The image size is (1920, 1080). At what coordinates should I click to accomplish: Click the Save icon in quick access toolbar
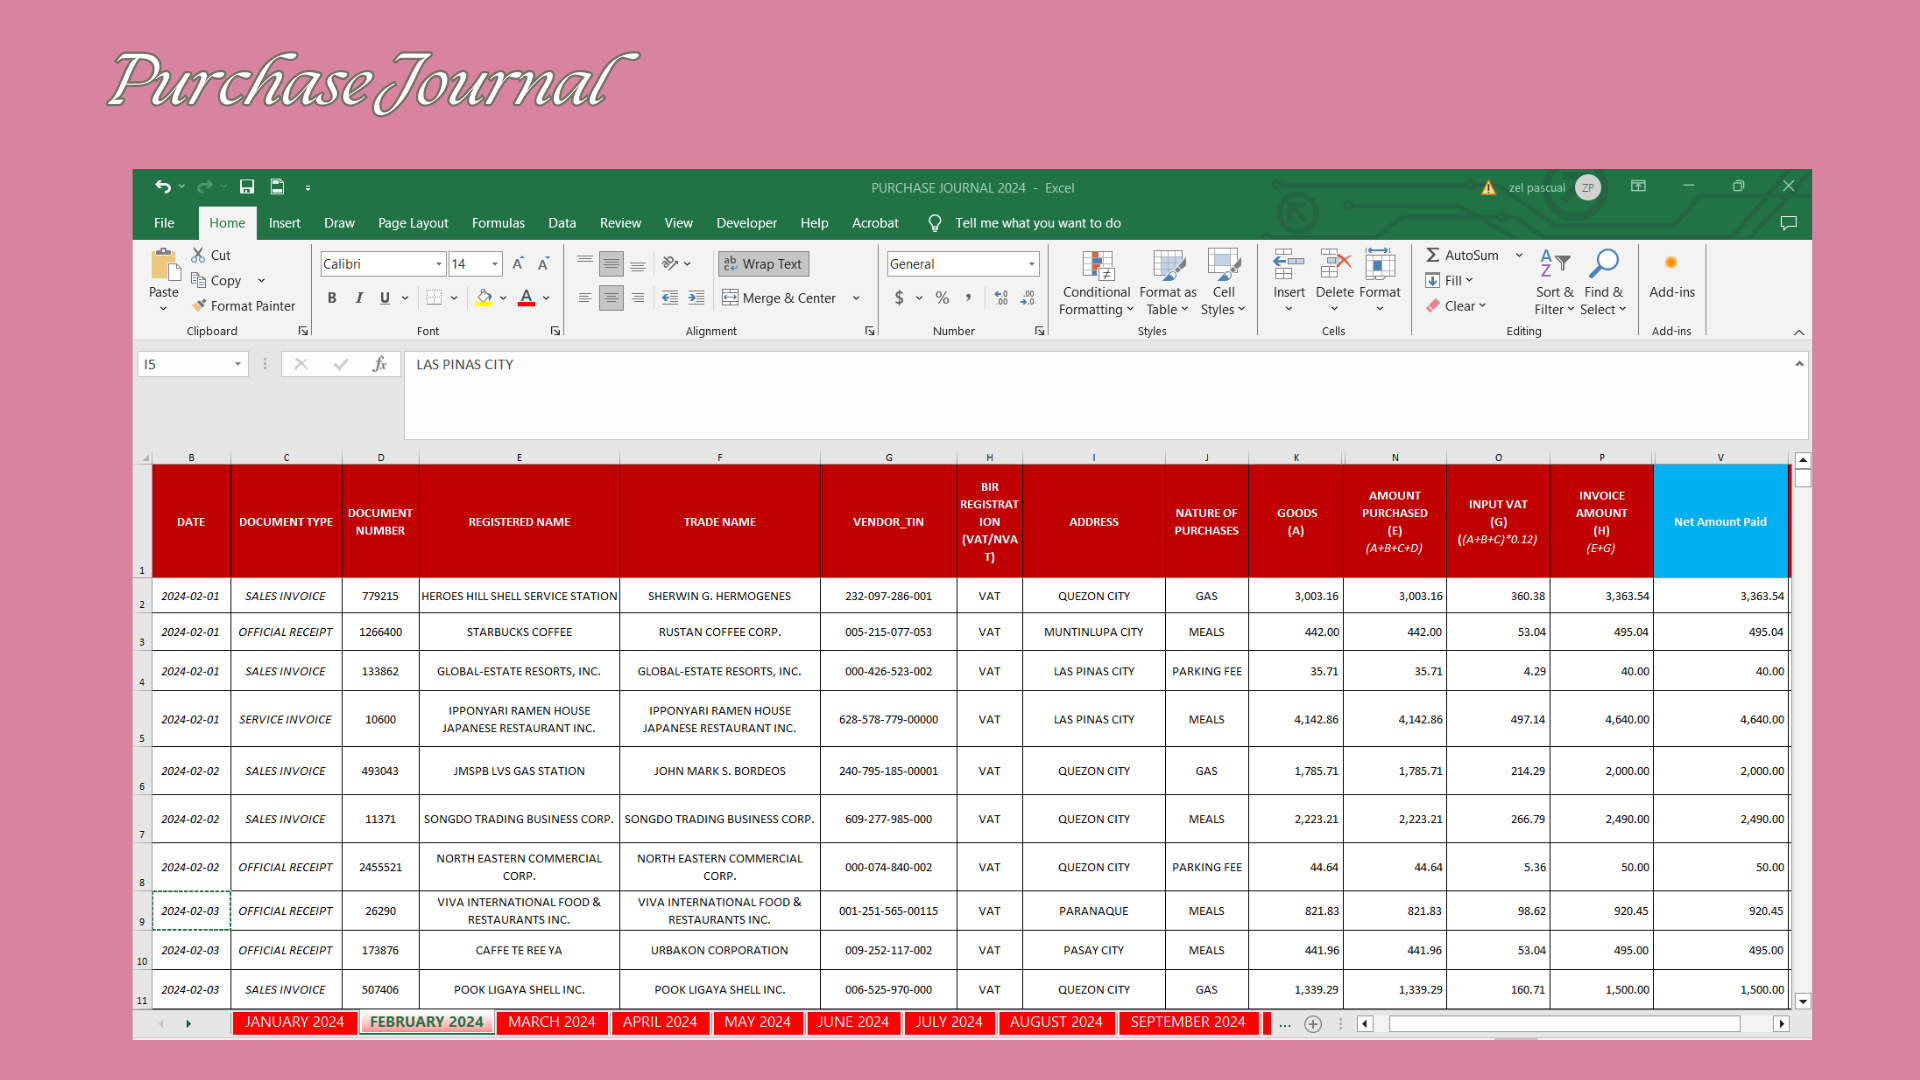(247, 187)
